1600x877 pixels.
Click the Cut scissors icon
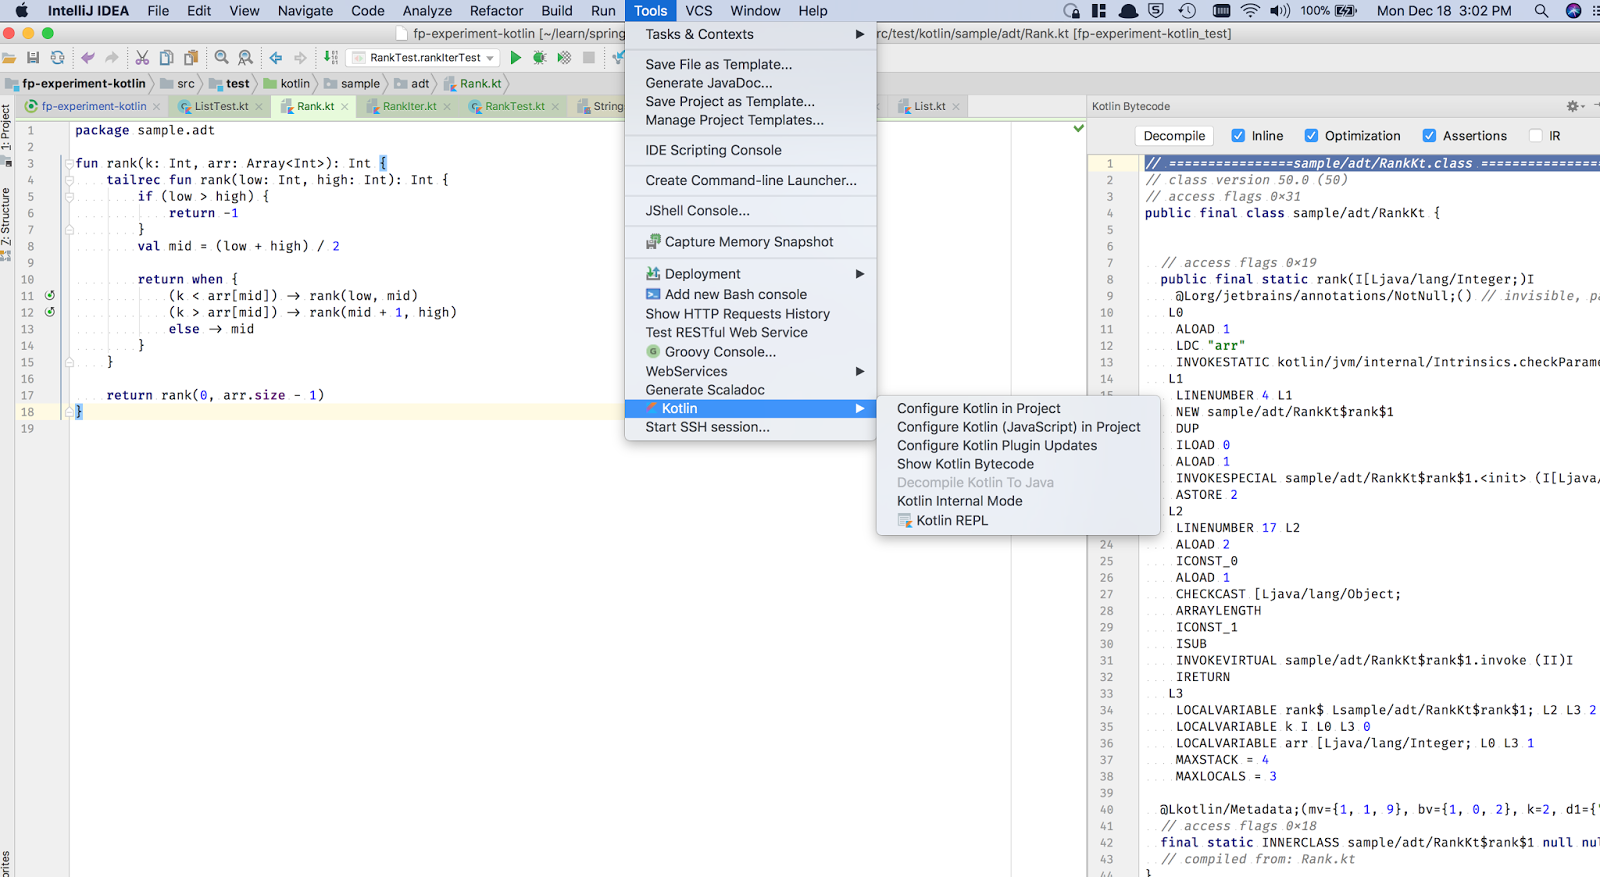click(x=142, y=58)
